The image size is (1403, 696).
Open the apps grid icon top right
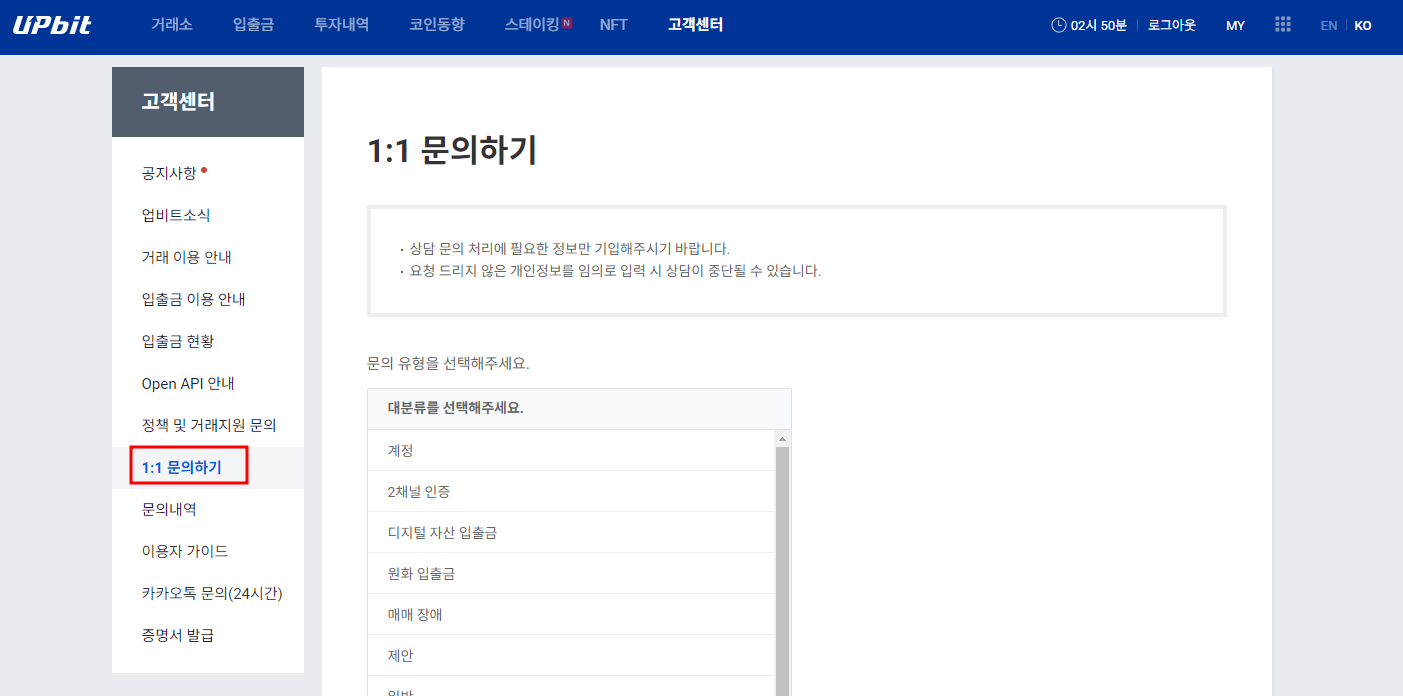coord(1282,24)
